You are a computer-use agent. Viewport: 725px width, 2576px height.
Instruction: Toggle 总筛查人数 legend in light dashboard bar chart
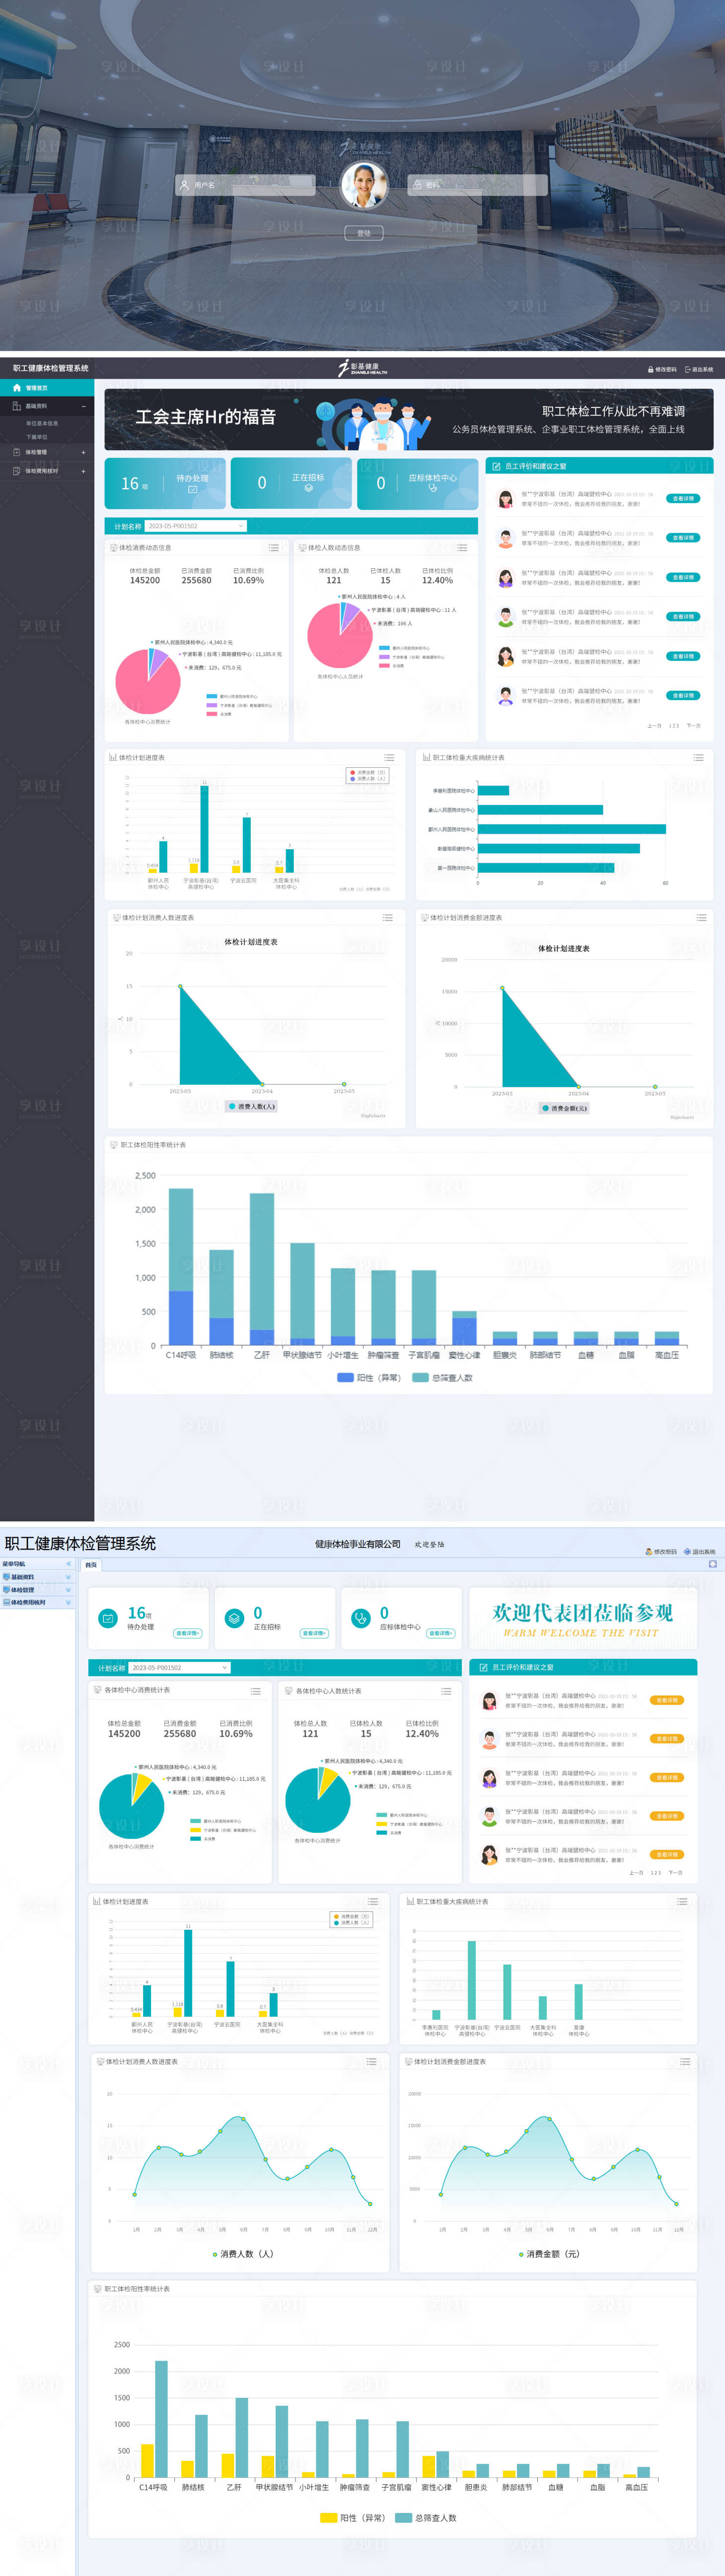click(x=426, y=2518)
